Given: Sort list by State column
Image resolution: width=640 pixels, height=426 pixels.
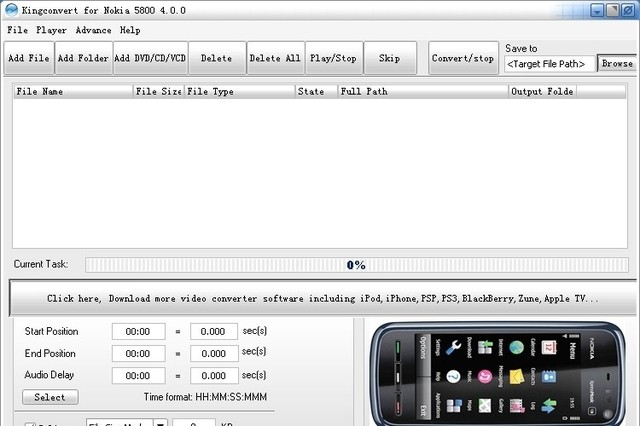Looking at the screenshot, I should click(316, 91).
